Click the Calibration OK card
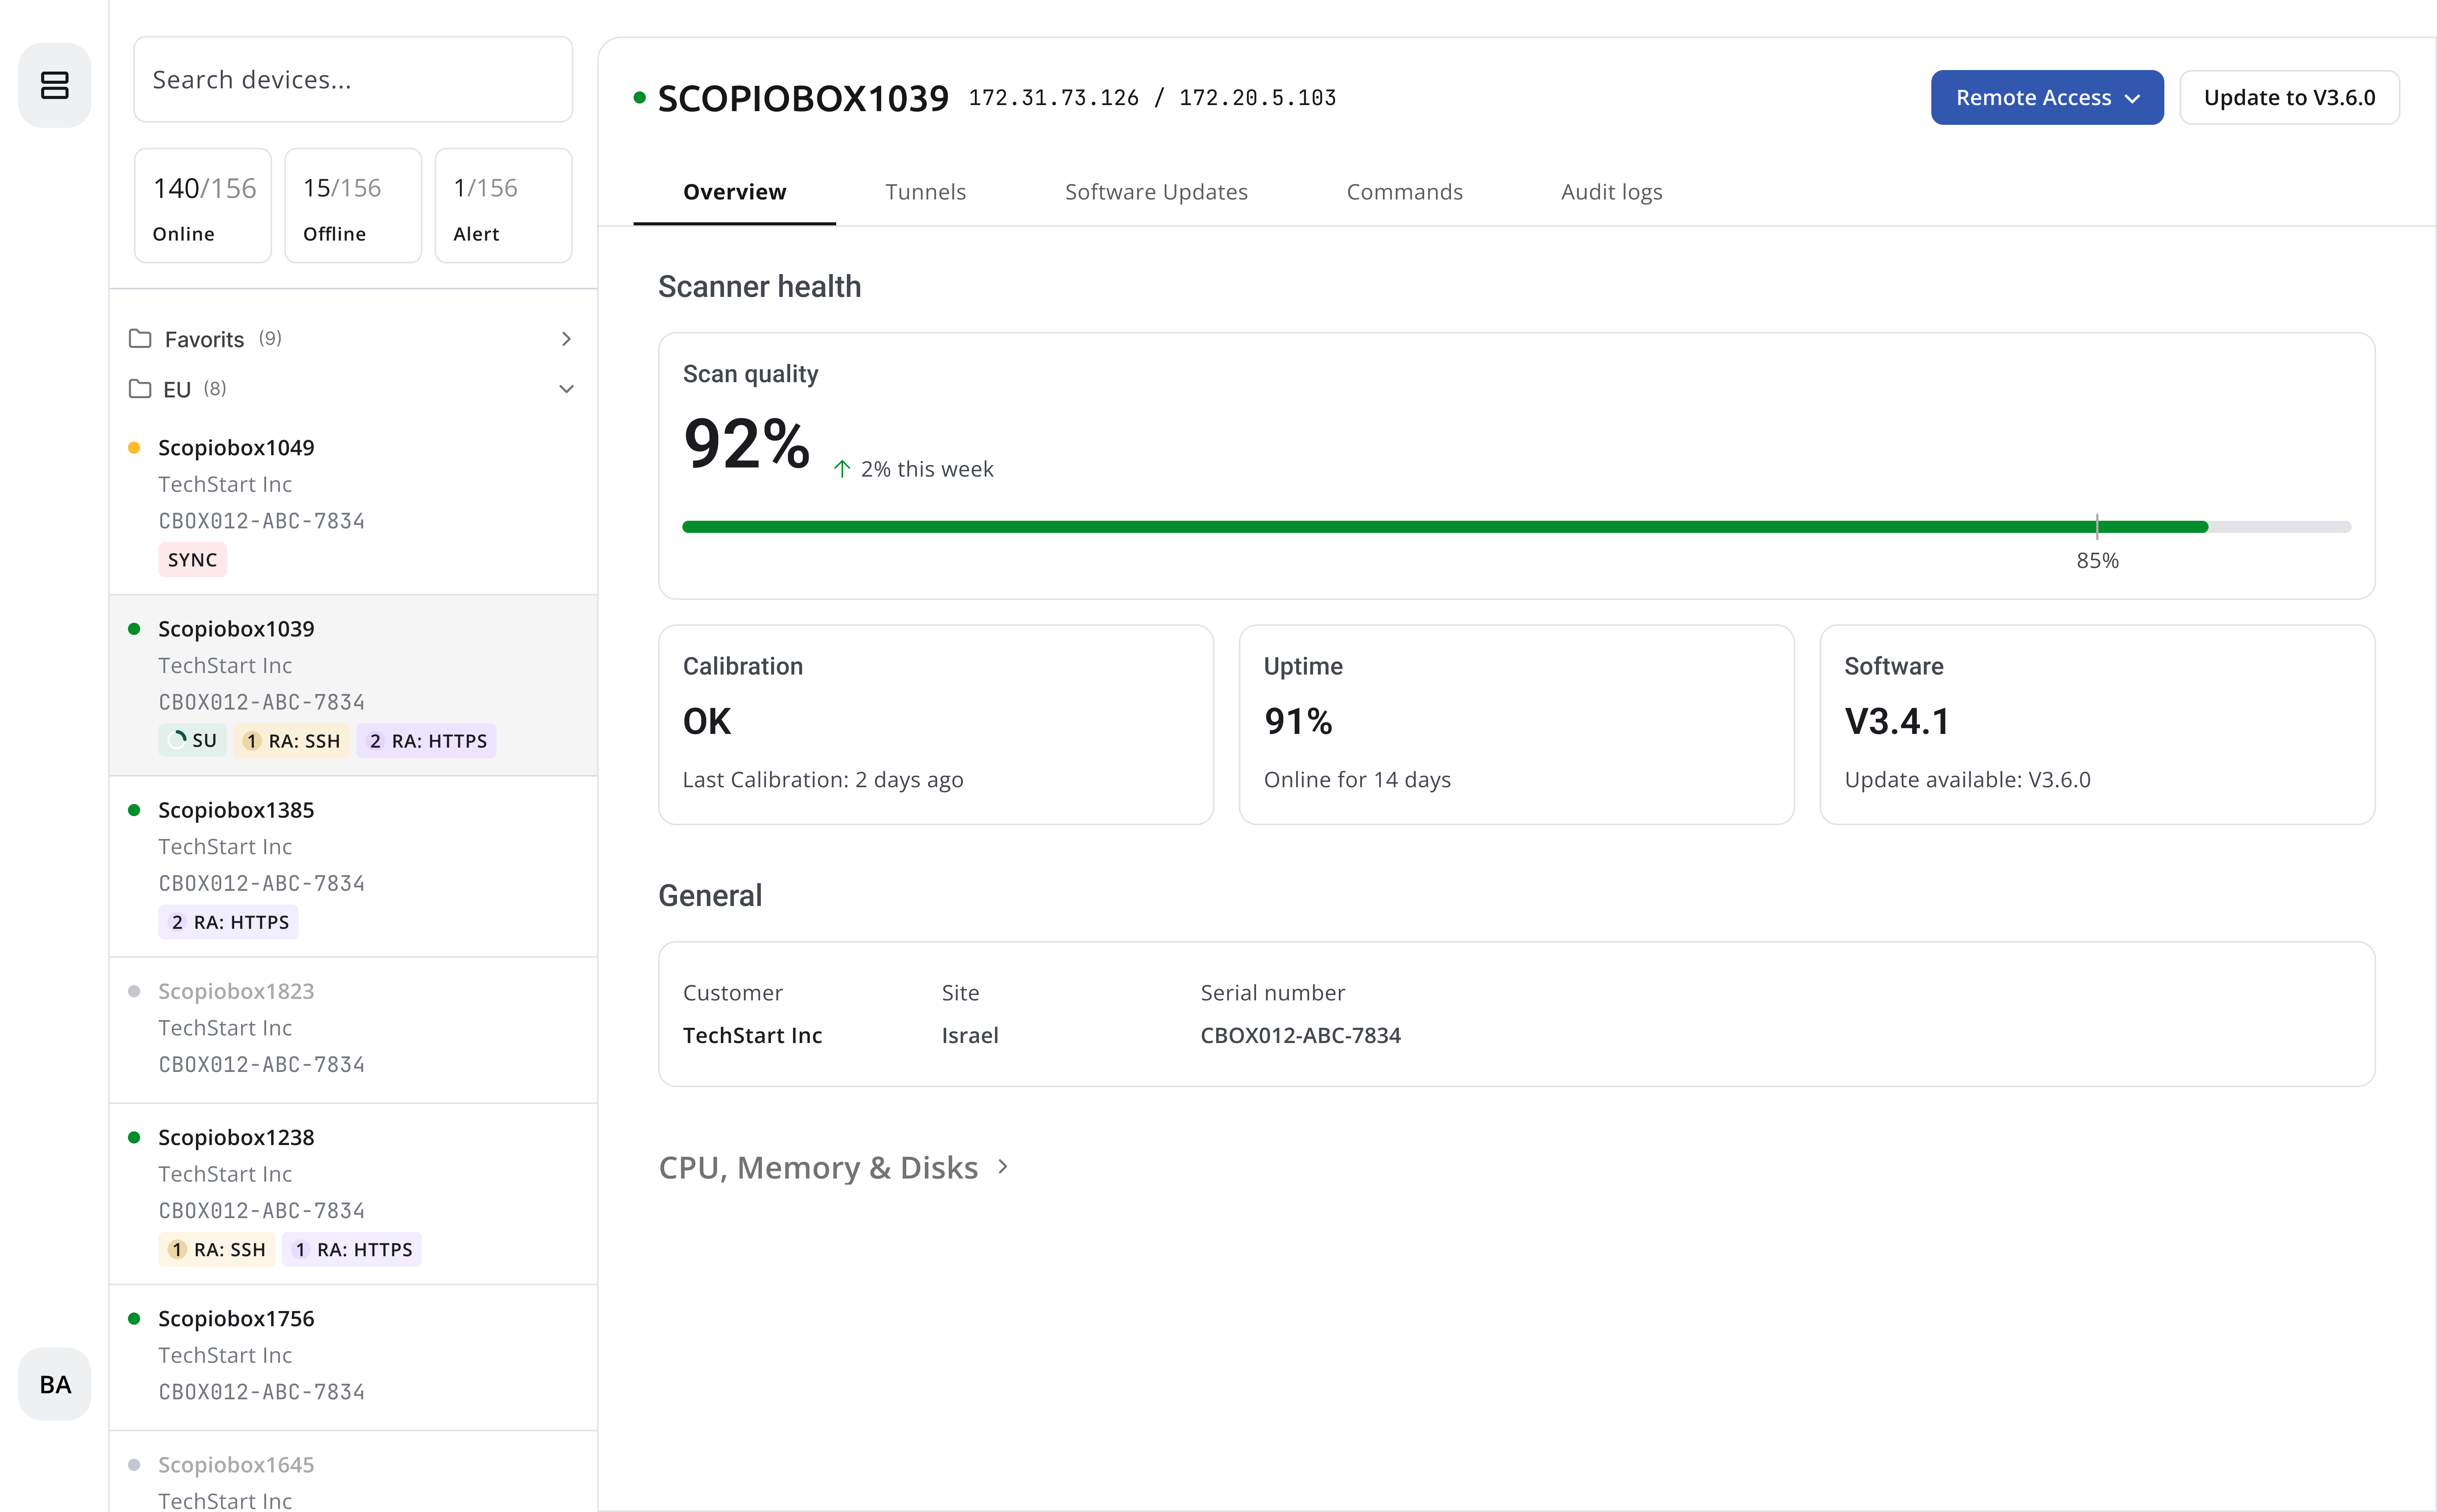 [936, 725]
